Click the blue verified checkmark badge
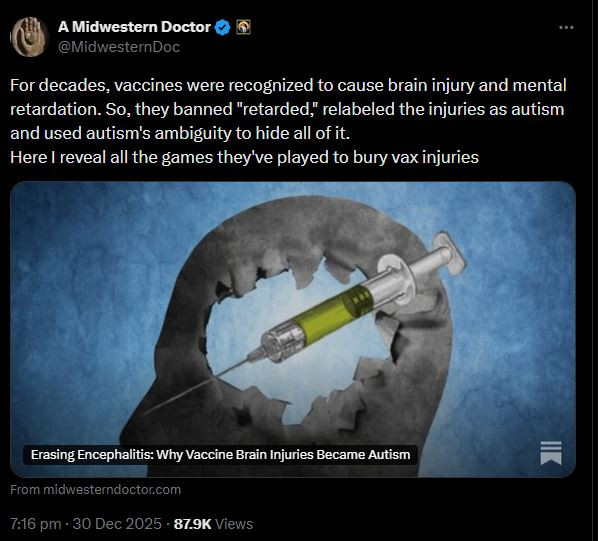 click(x=223, y=27)
